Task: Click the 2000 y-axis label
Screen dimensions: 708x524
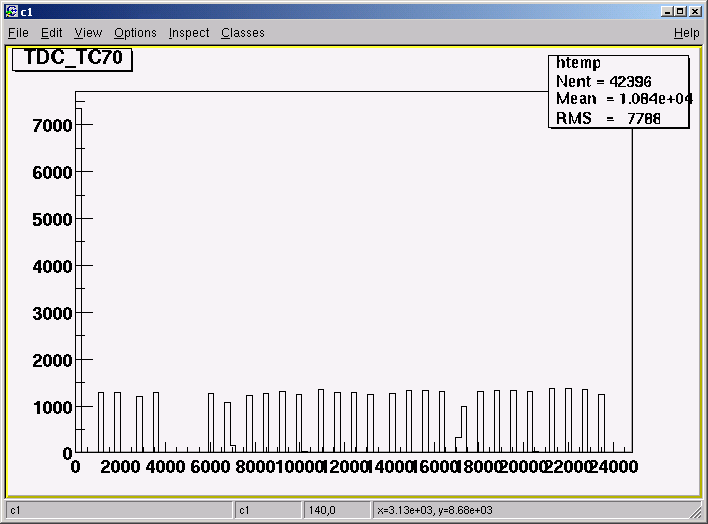Action: click(52, 360)
